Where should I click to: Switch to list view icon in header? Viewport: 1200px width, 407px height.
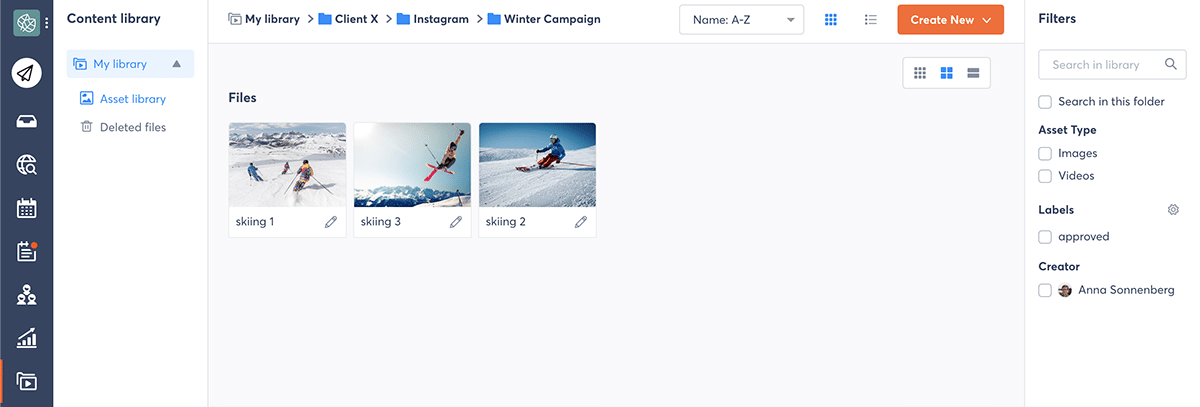click(x=871, y=20)
